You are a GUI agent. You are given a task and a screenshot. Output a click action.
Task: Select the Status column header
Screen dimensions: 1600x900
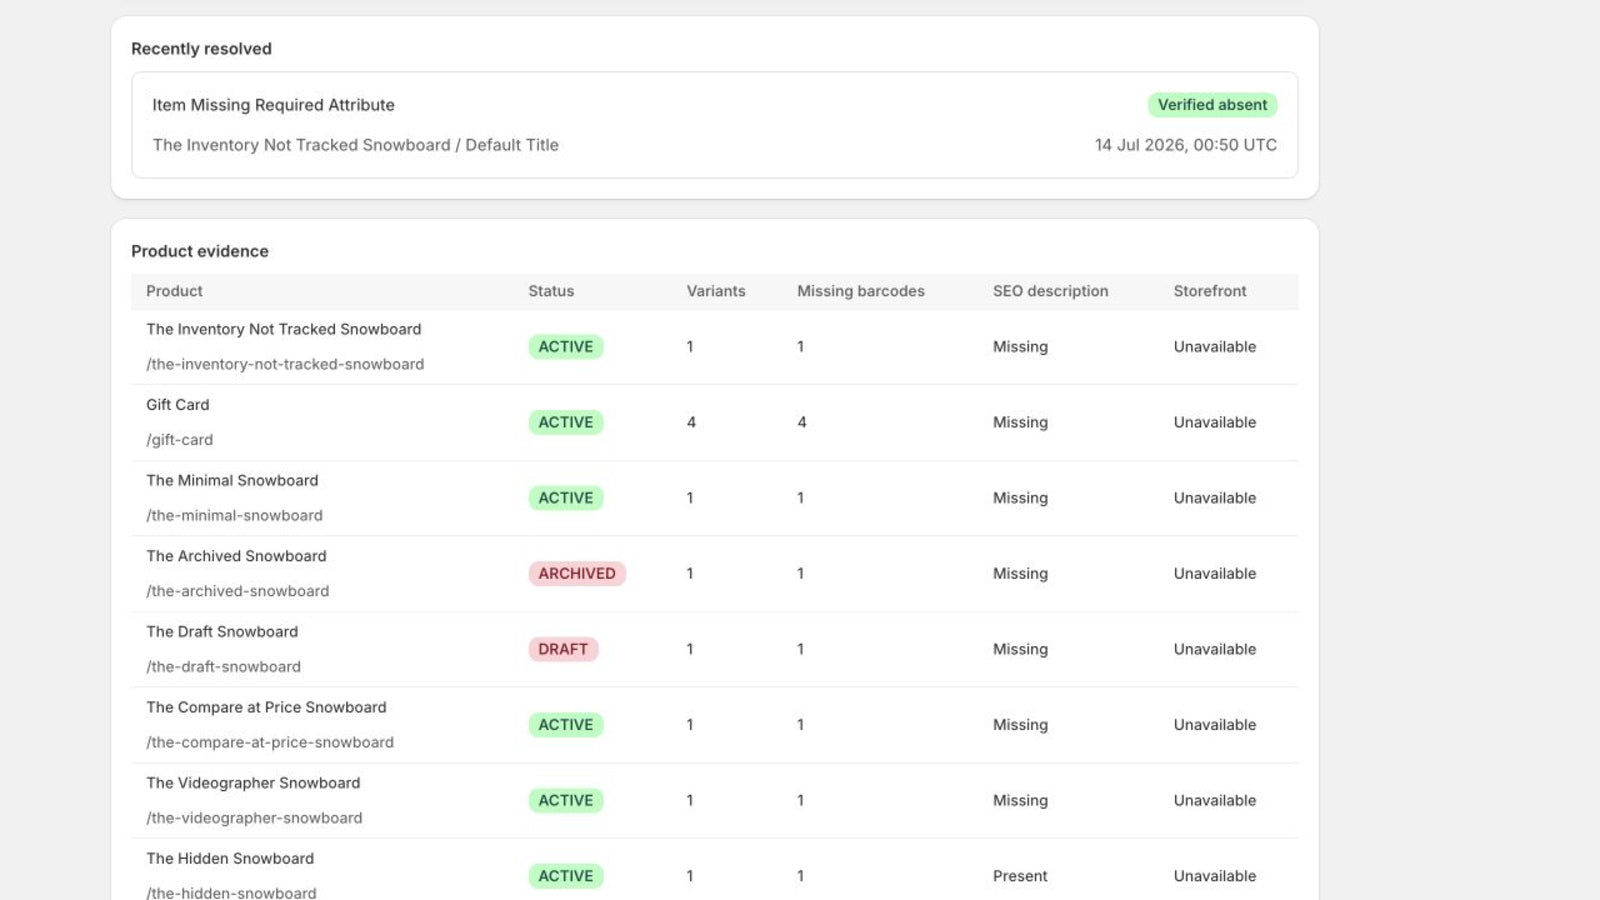coord(551,291)
